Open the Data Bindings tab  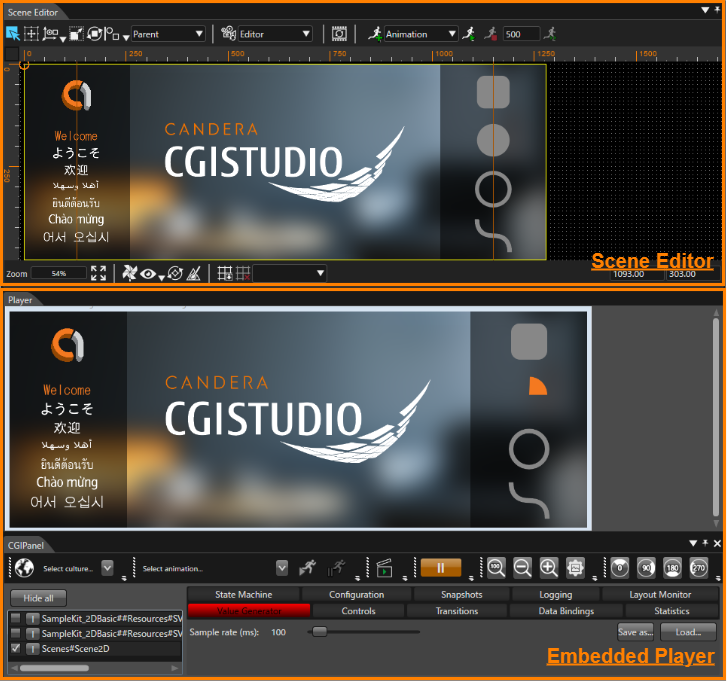click(x=566, y=611)
